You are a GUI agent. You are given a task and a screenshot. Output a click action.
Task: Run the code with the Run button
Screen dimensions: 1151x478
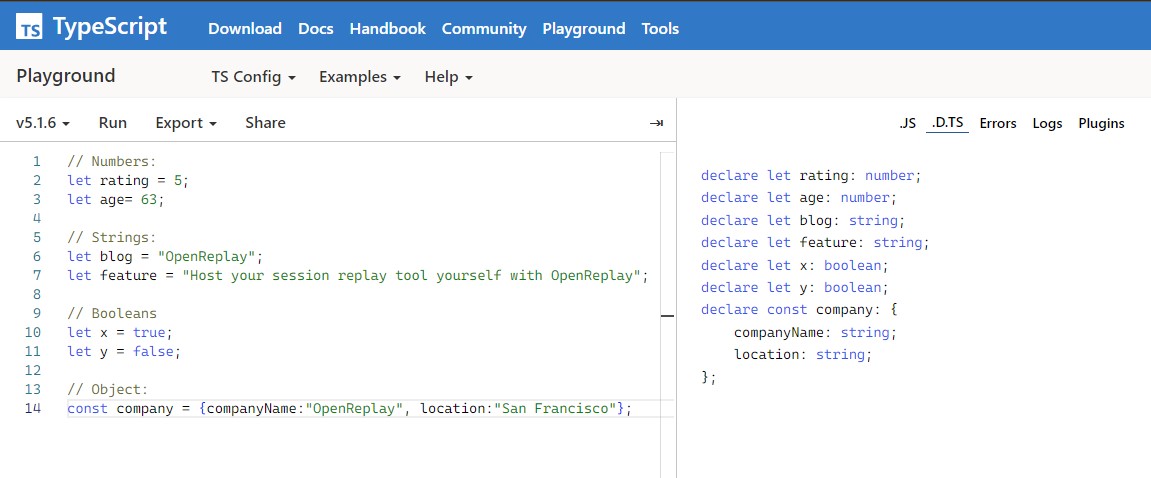click(x=112, y=123)
